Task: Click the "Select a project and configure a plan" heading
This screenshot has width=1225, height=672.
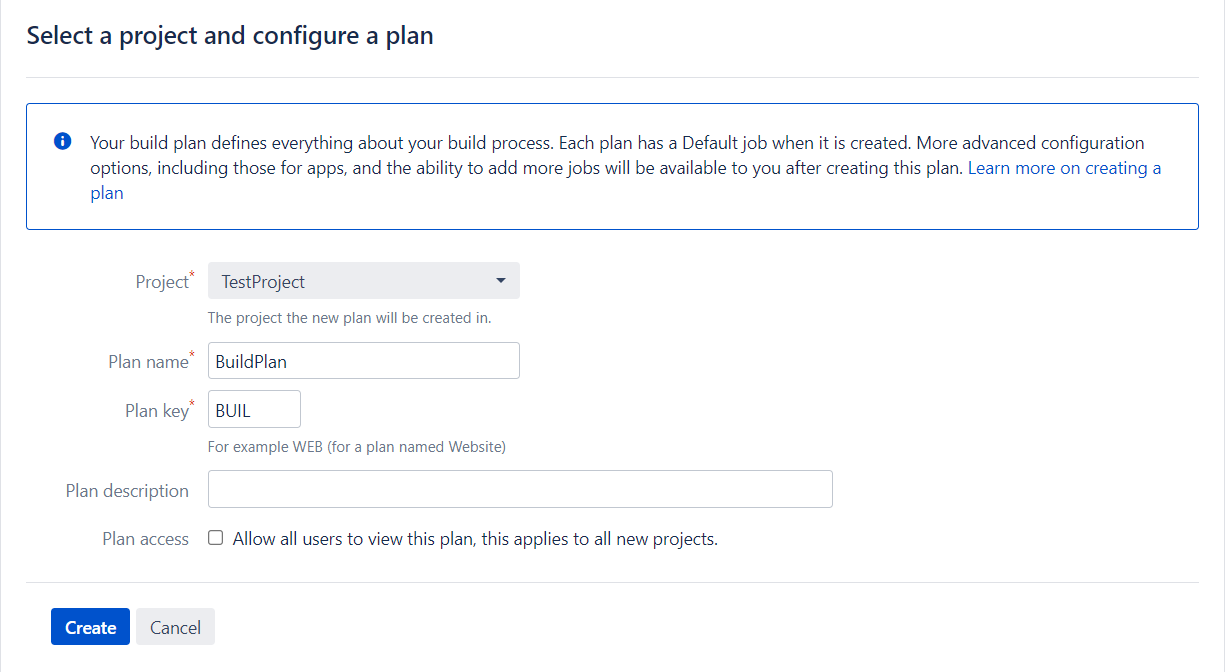Action: point(230,36)
